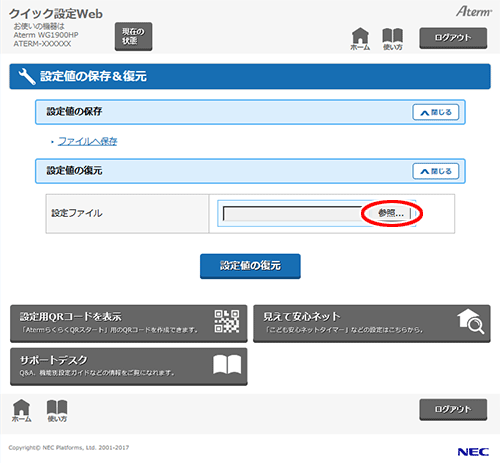Open 設定用QRコードを表示 panel

(129, 323)
